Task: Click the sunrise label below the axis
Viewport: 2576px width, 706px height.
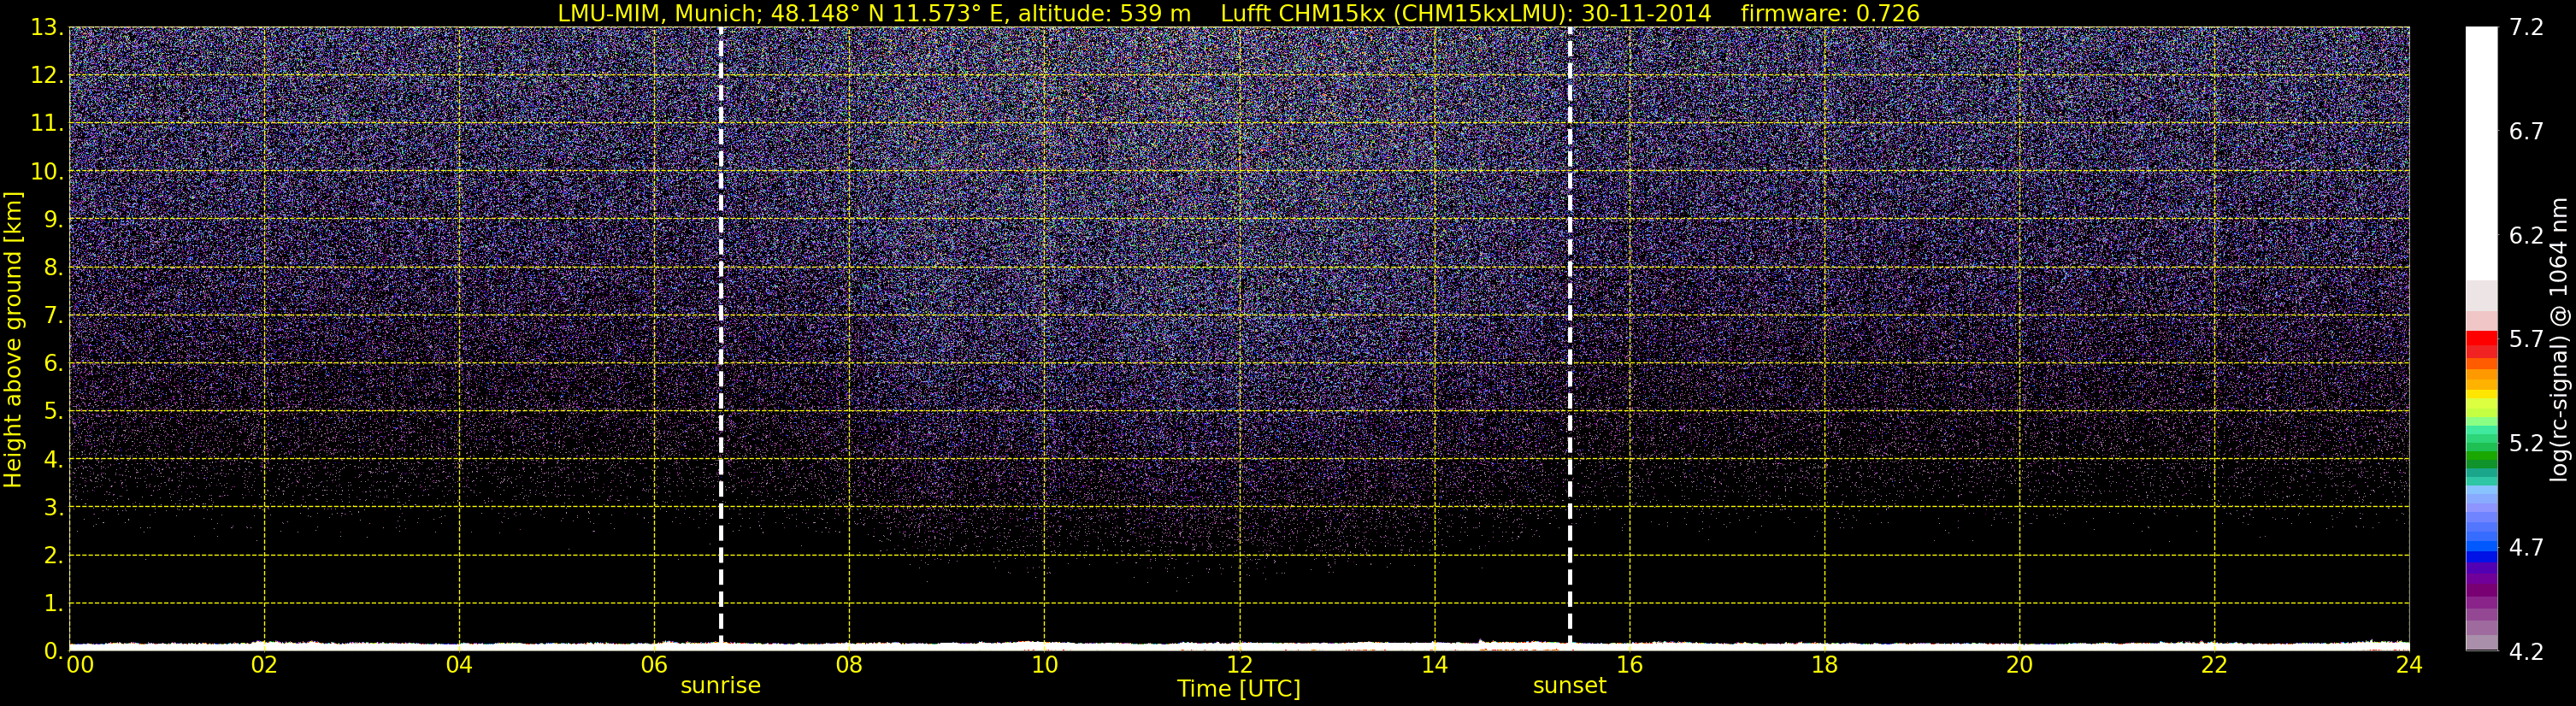Action: 720,686
